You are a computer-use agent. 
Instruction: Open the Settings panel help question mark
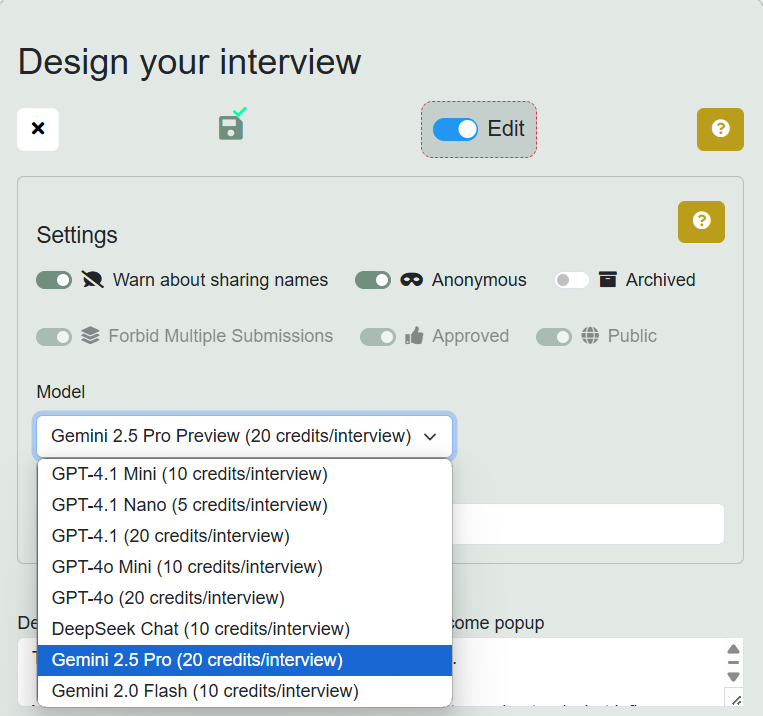(x=701, y=221)
